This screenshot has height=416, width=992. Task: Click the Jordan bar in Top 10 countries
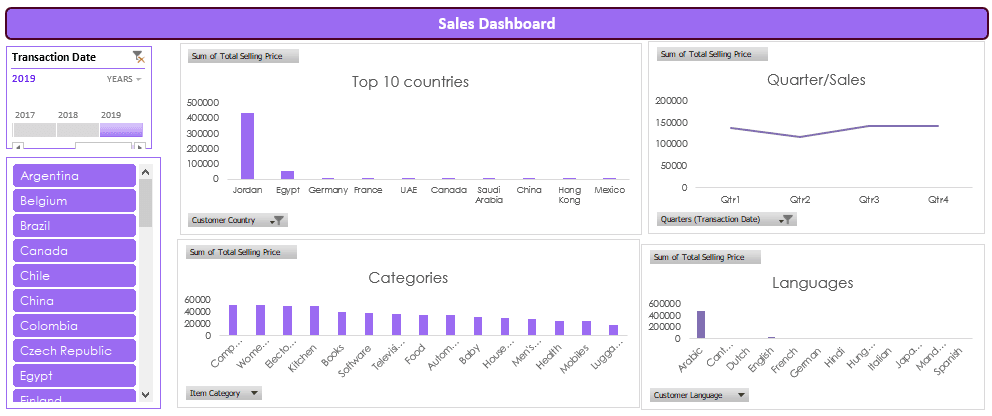[x=247, y=146]
